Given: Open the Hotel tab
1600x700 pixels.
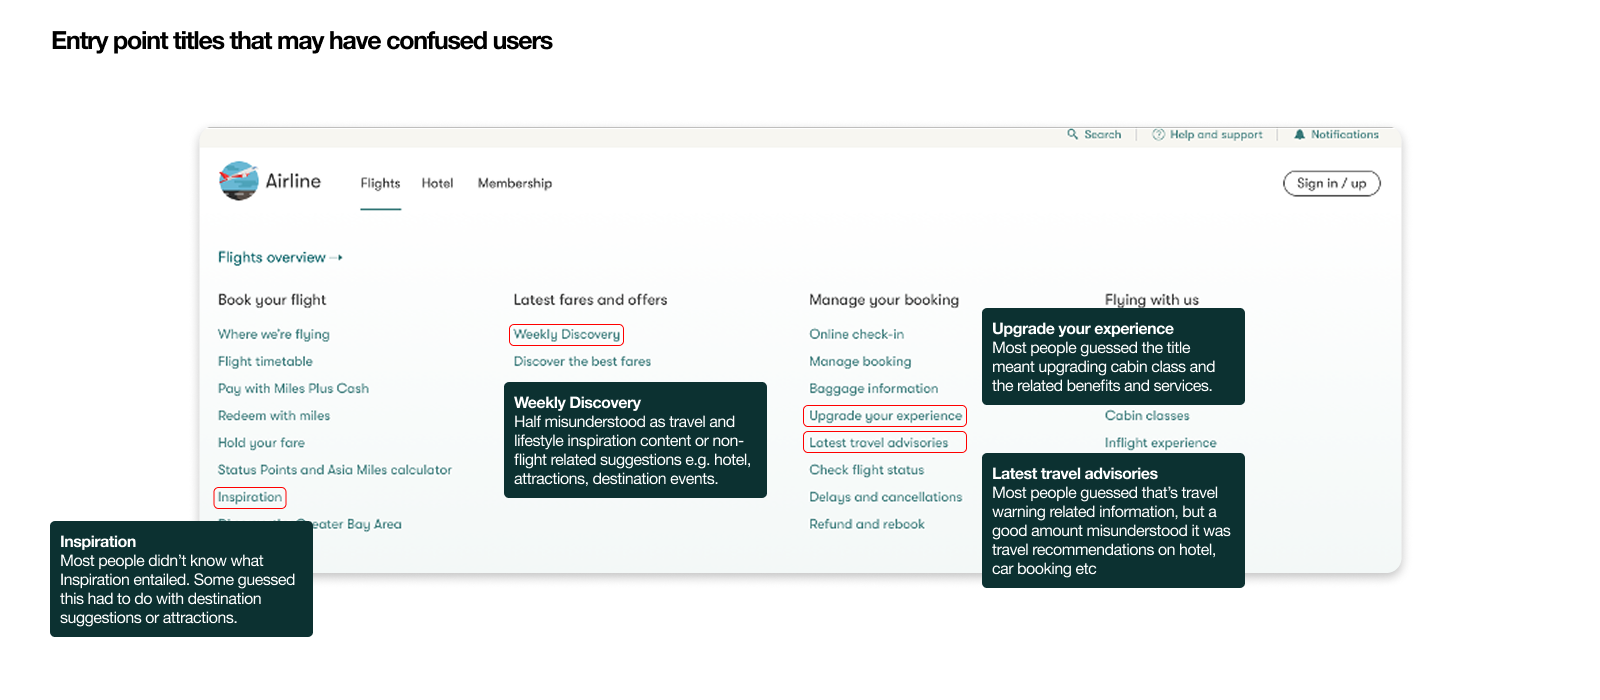Looking at the screenshot, I should [x=437, y=183].
